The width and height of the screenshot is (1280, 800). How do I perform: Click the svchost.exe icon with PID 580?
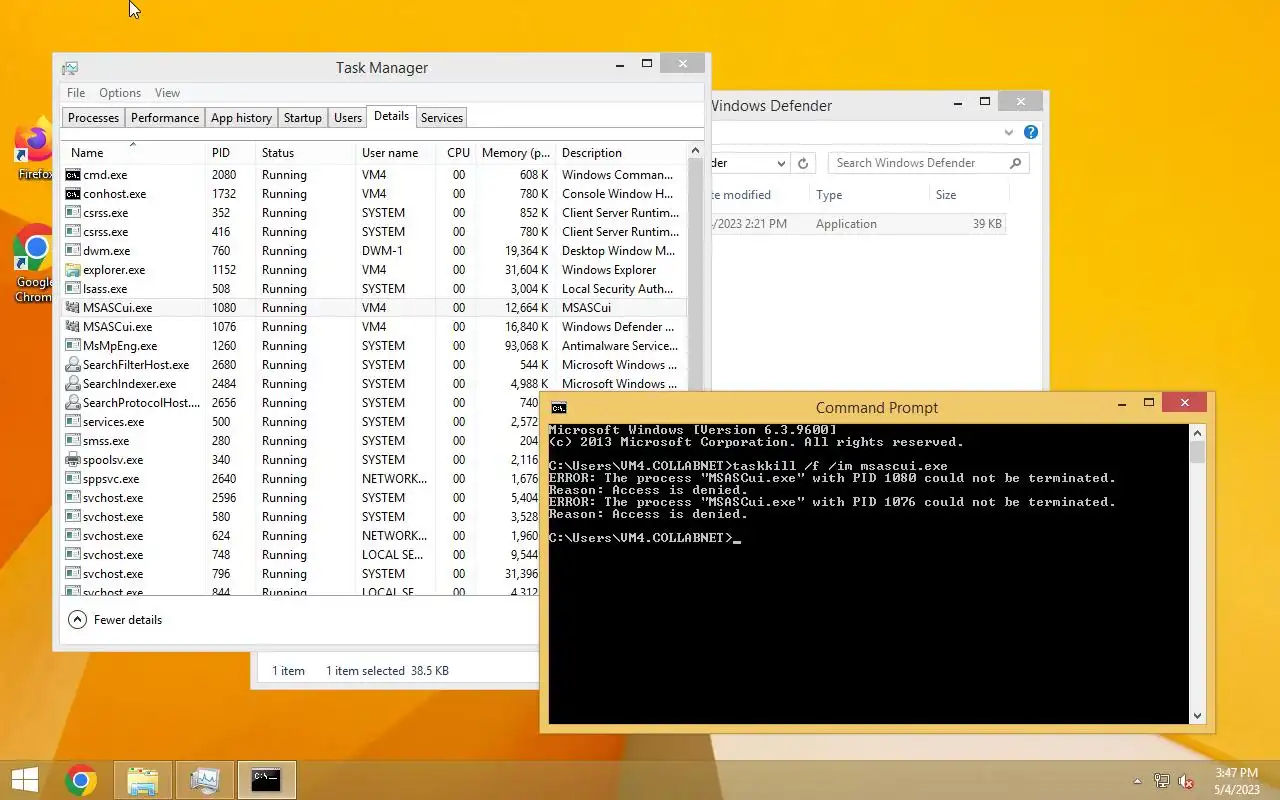point(73,517)
